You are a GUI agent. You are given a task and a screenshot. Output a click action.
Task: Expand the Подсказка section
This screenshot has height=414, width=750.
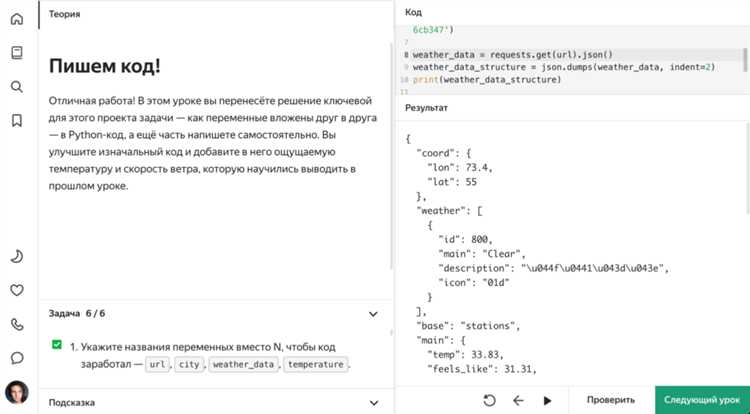(x=374, y=403)
